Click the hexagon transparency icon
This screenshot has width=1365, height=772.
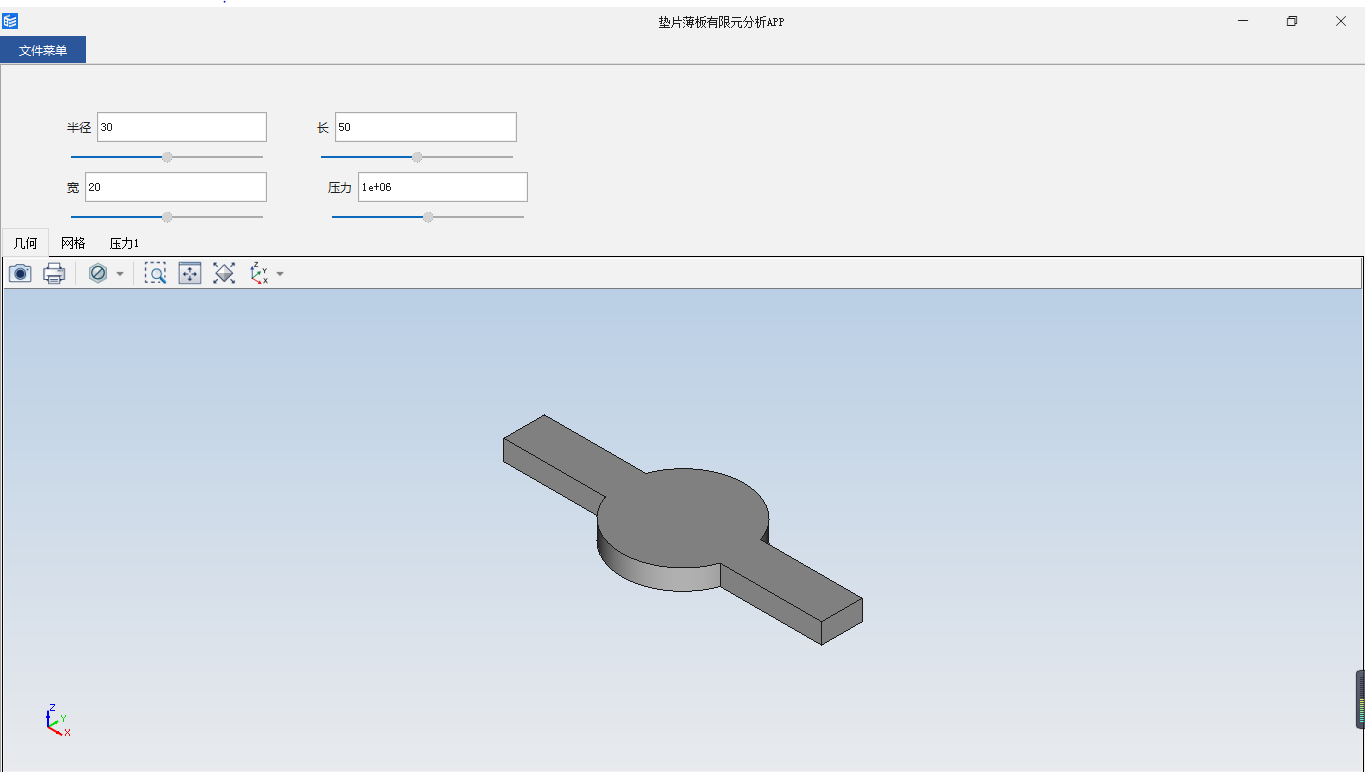pyautogui.click(x=98, y=273)
